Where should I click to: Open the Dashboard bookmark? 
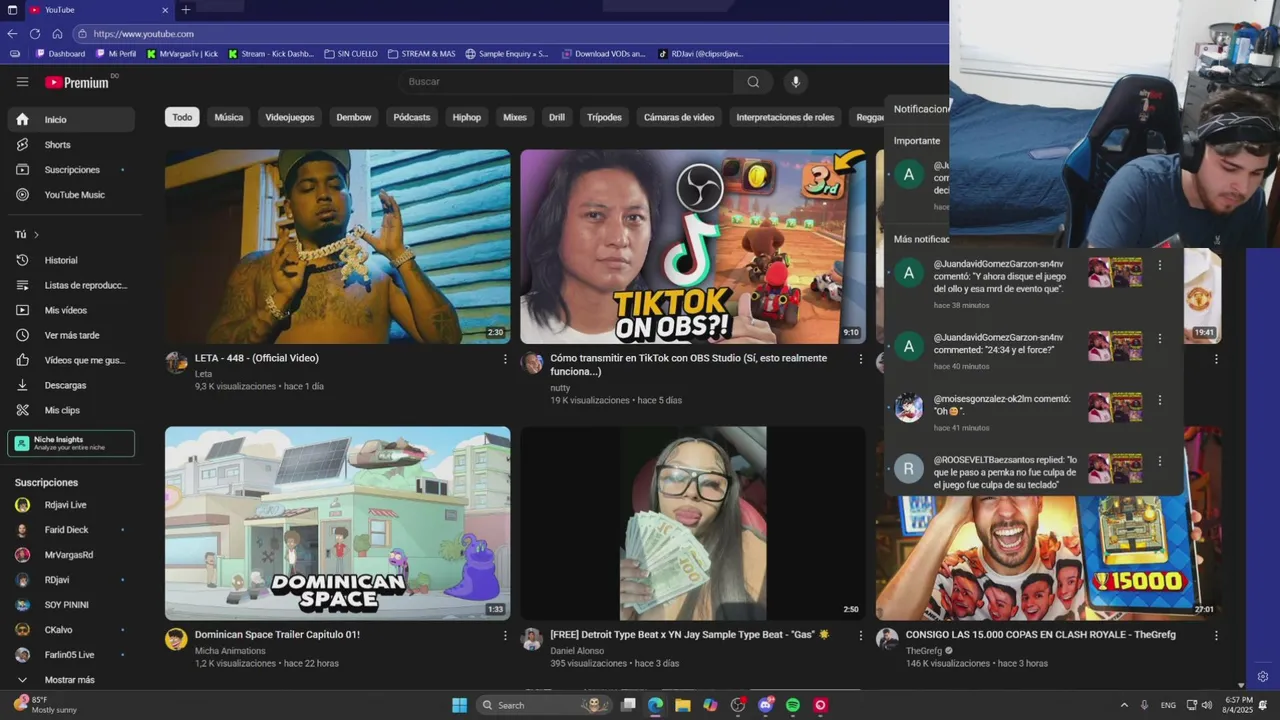(60, 54)
